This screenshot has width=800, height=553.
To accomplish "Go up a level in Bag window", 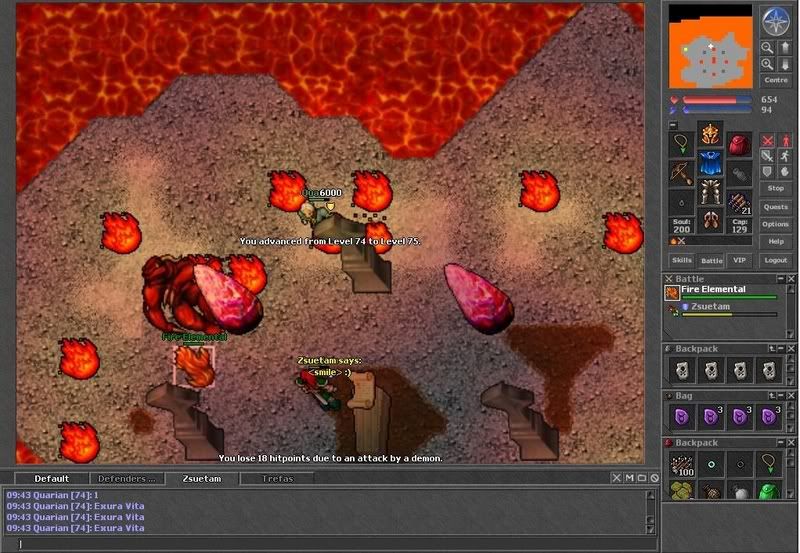I will tap(772, 395).
